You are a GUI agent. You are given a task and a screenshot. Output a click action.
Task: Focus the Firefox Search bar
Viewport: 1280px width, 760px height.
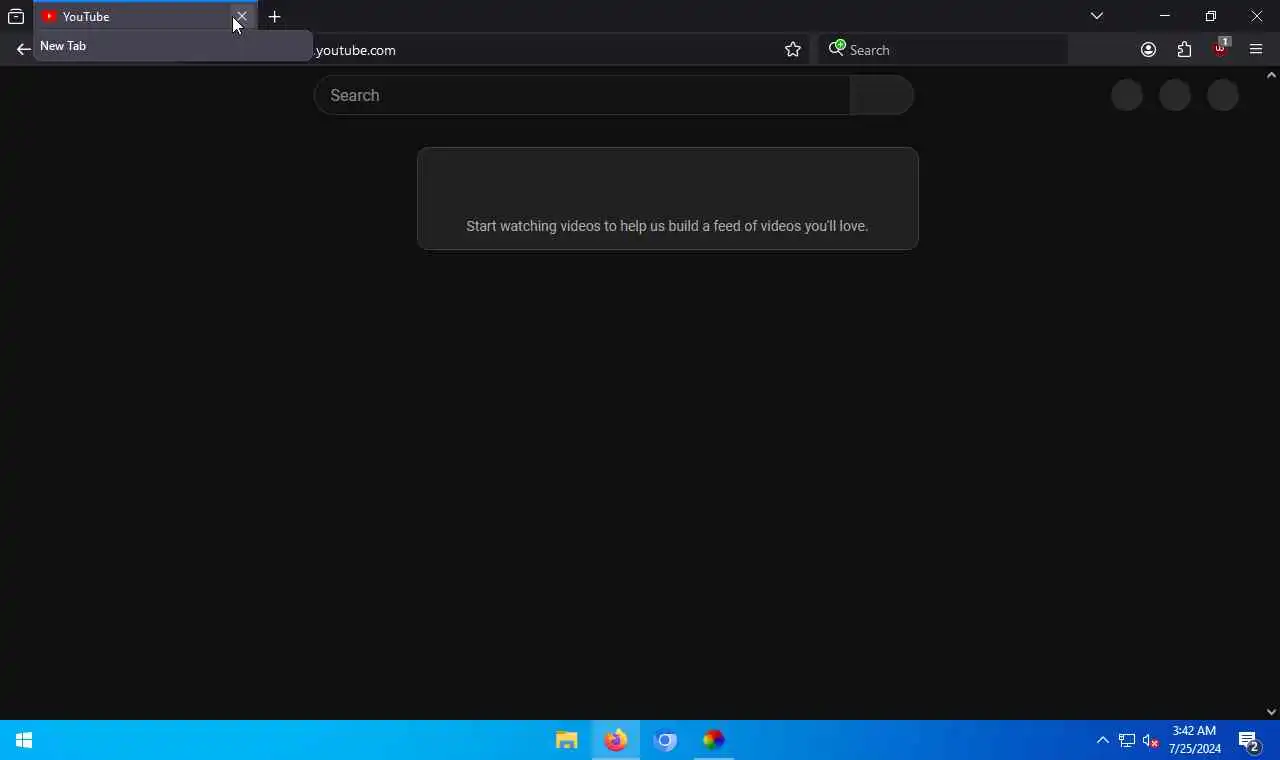point(943,49)
